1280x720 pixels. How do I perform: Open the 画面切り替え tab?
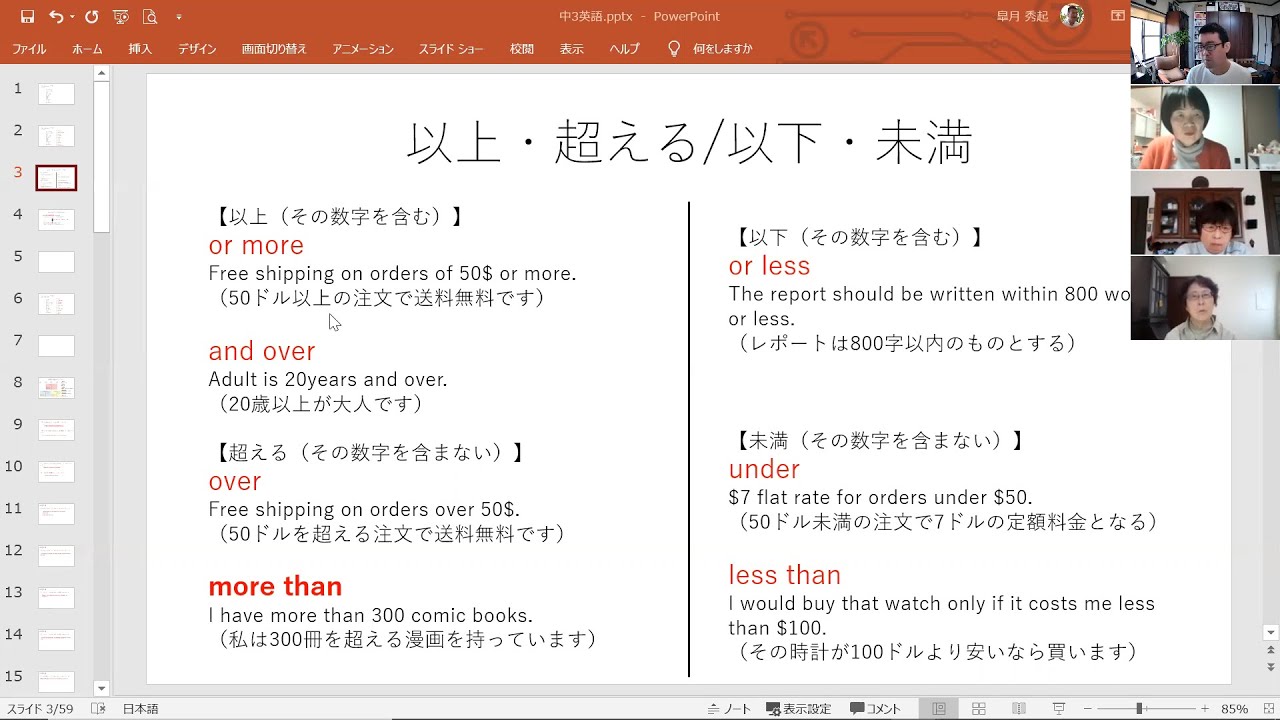click(x=274, y=49)
